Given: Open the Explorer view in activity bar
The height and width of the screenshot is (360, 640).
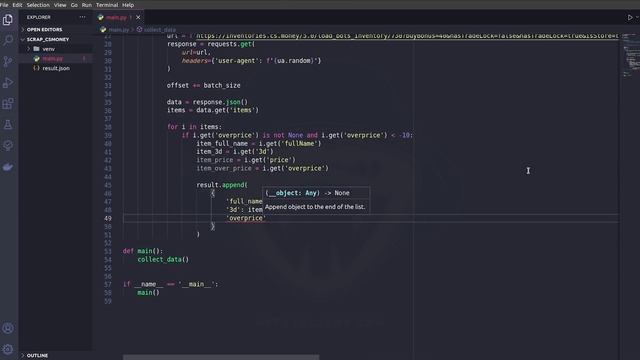Looking at the screenshot, I should [x=8, y=19].
